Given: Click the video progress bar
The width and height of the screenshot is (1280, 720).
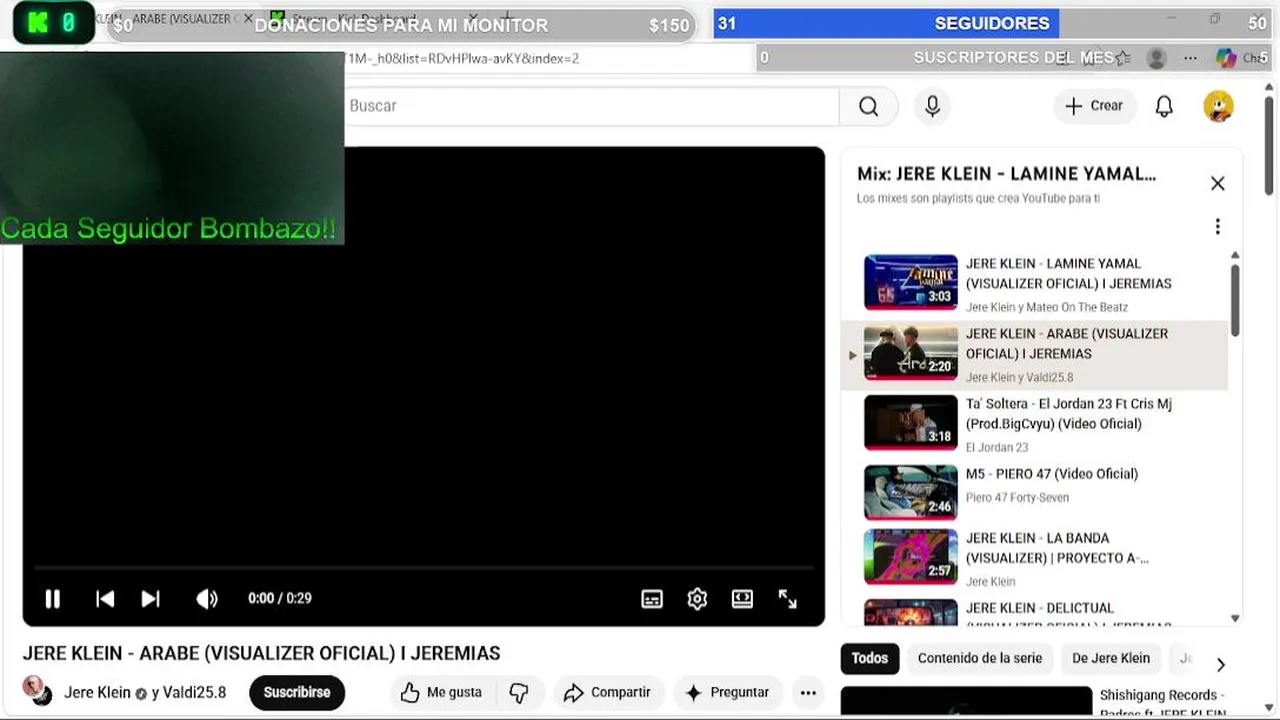Looking at the screenshot, I should (x=424, y=568).
